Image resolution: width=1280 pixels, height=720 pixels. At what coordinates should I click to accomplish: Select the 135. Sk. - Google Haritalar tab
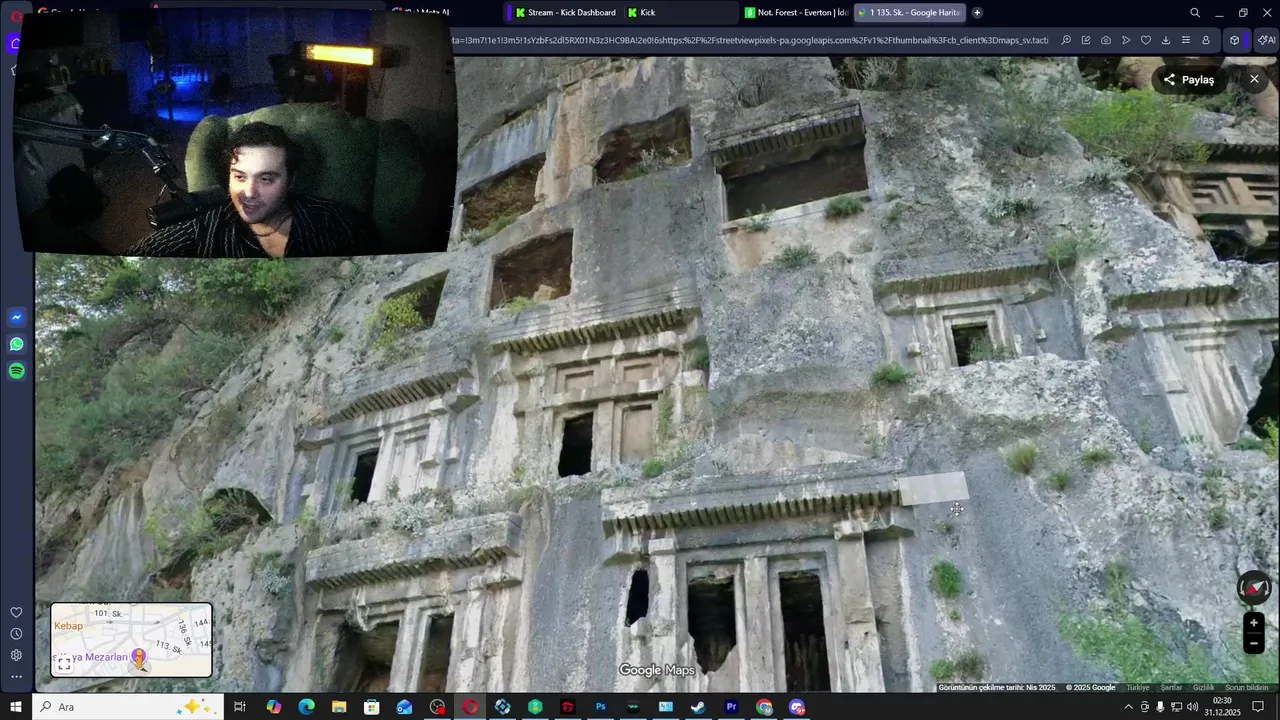[909, 13]
